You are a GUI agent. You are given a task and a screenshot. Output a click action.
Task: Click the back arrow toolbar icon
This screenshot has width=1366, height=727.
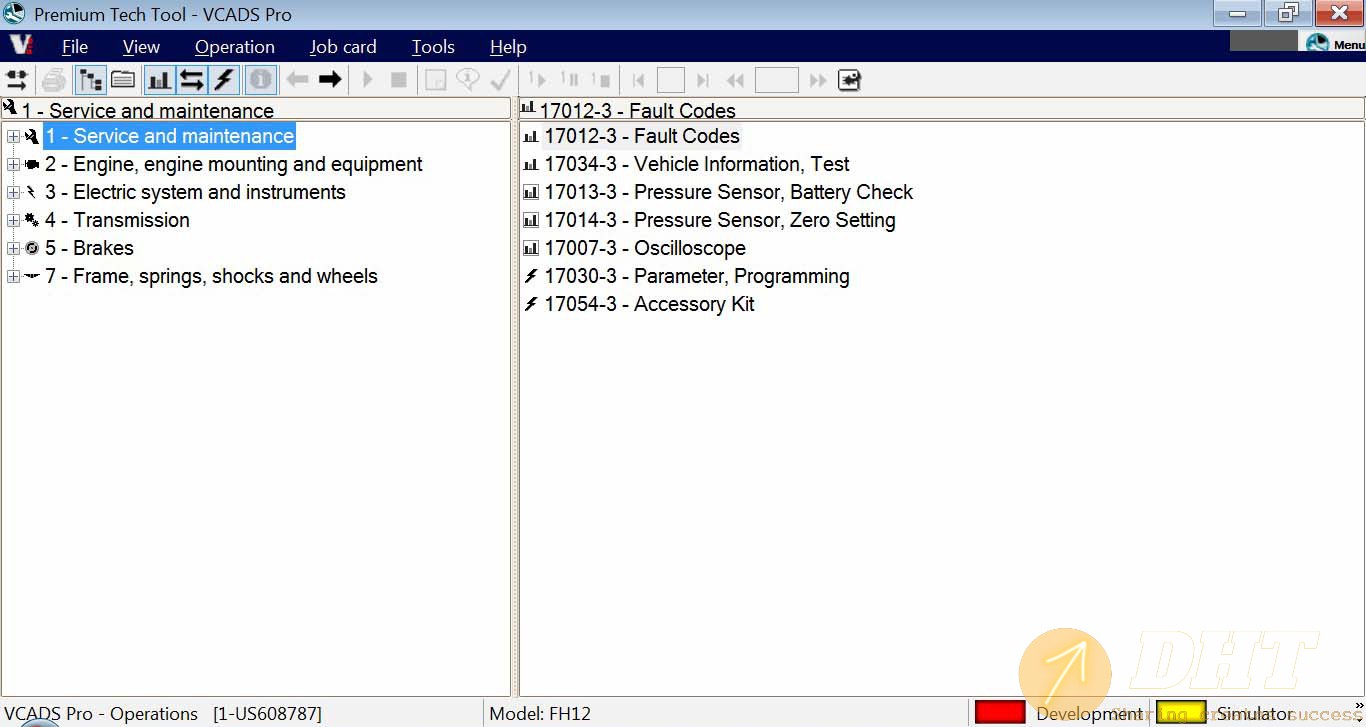pos(297,80)
